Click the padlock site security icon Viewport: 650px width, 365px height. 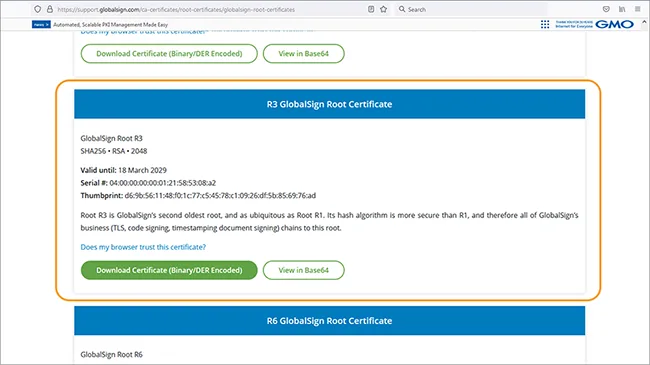(x=50, y=9)
